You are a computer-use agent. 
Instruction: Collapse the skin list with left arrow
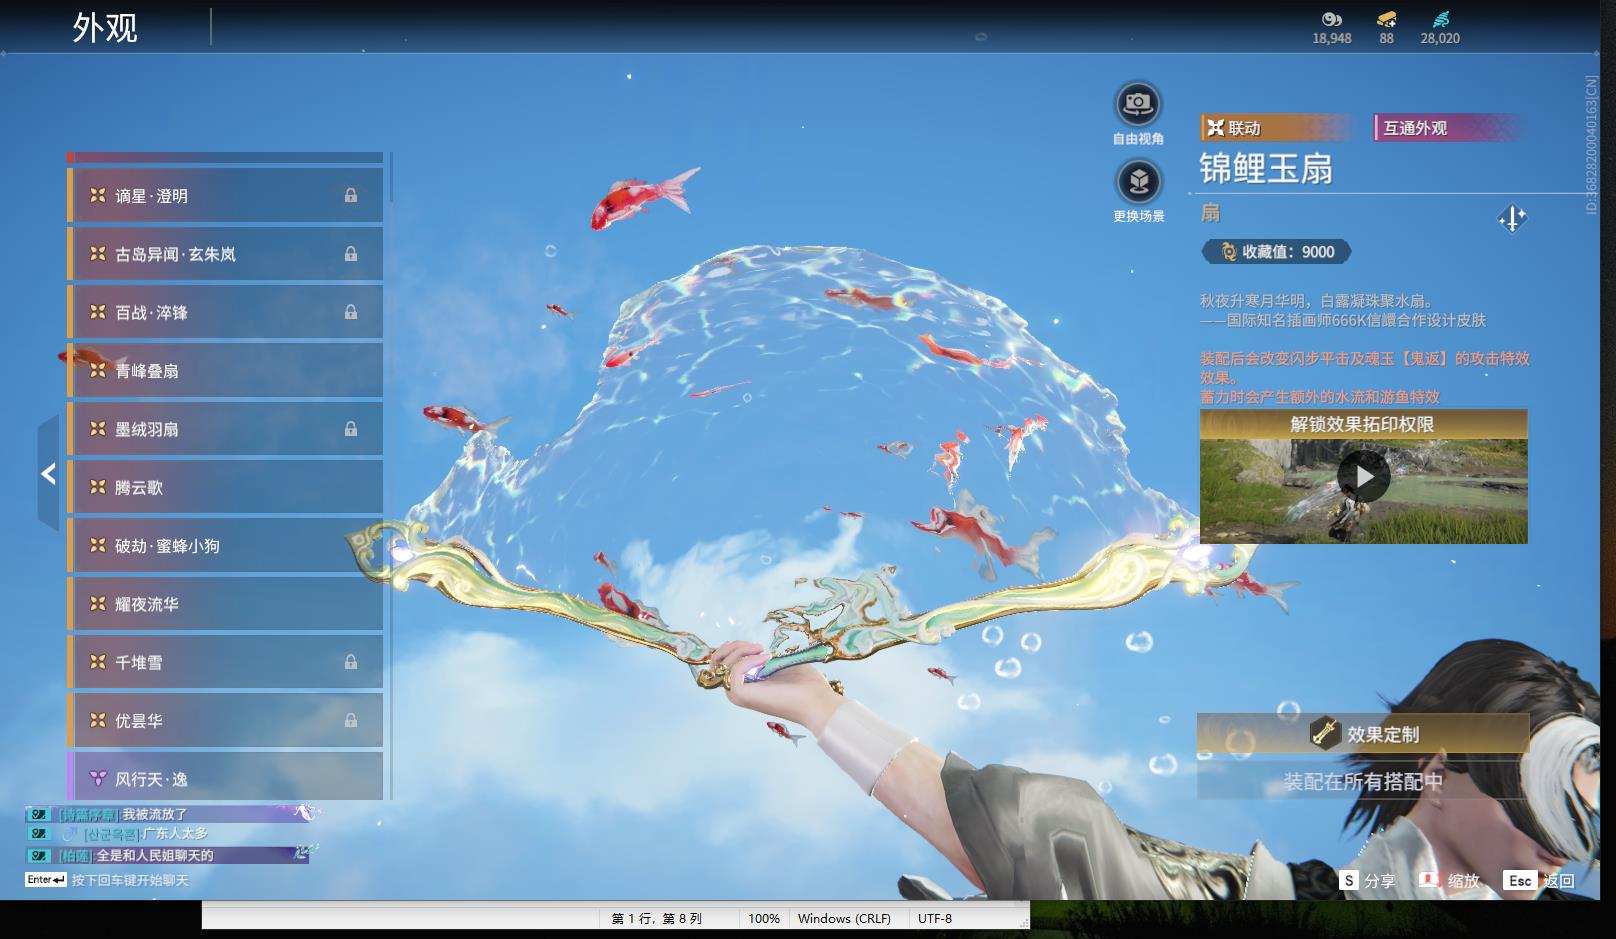(x=48, y=473)
